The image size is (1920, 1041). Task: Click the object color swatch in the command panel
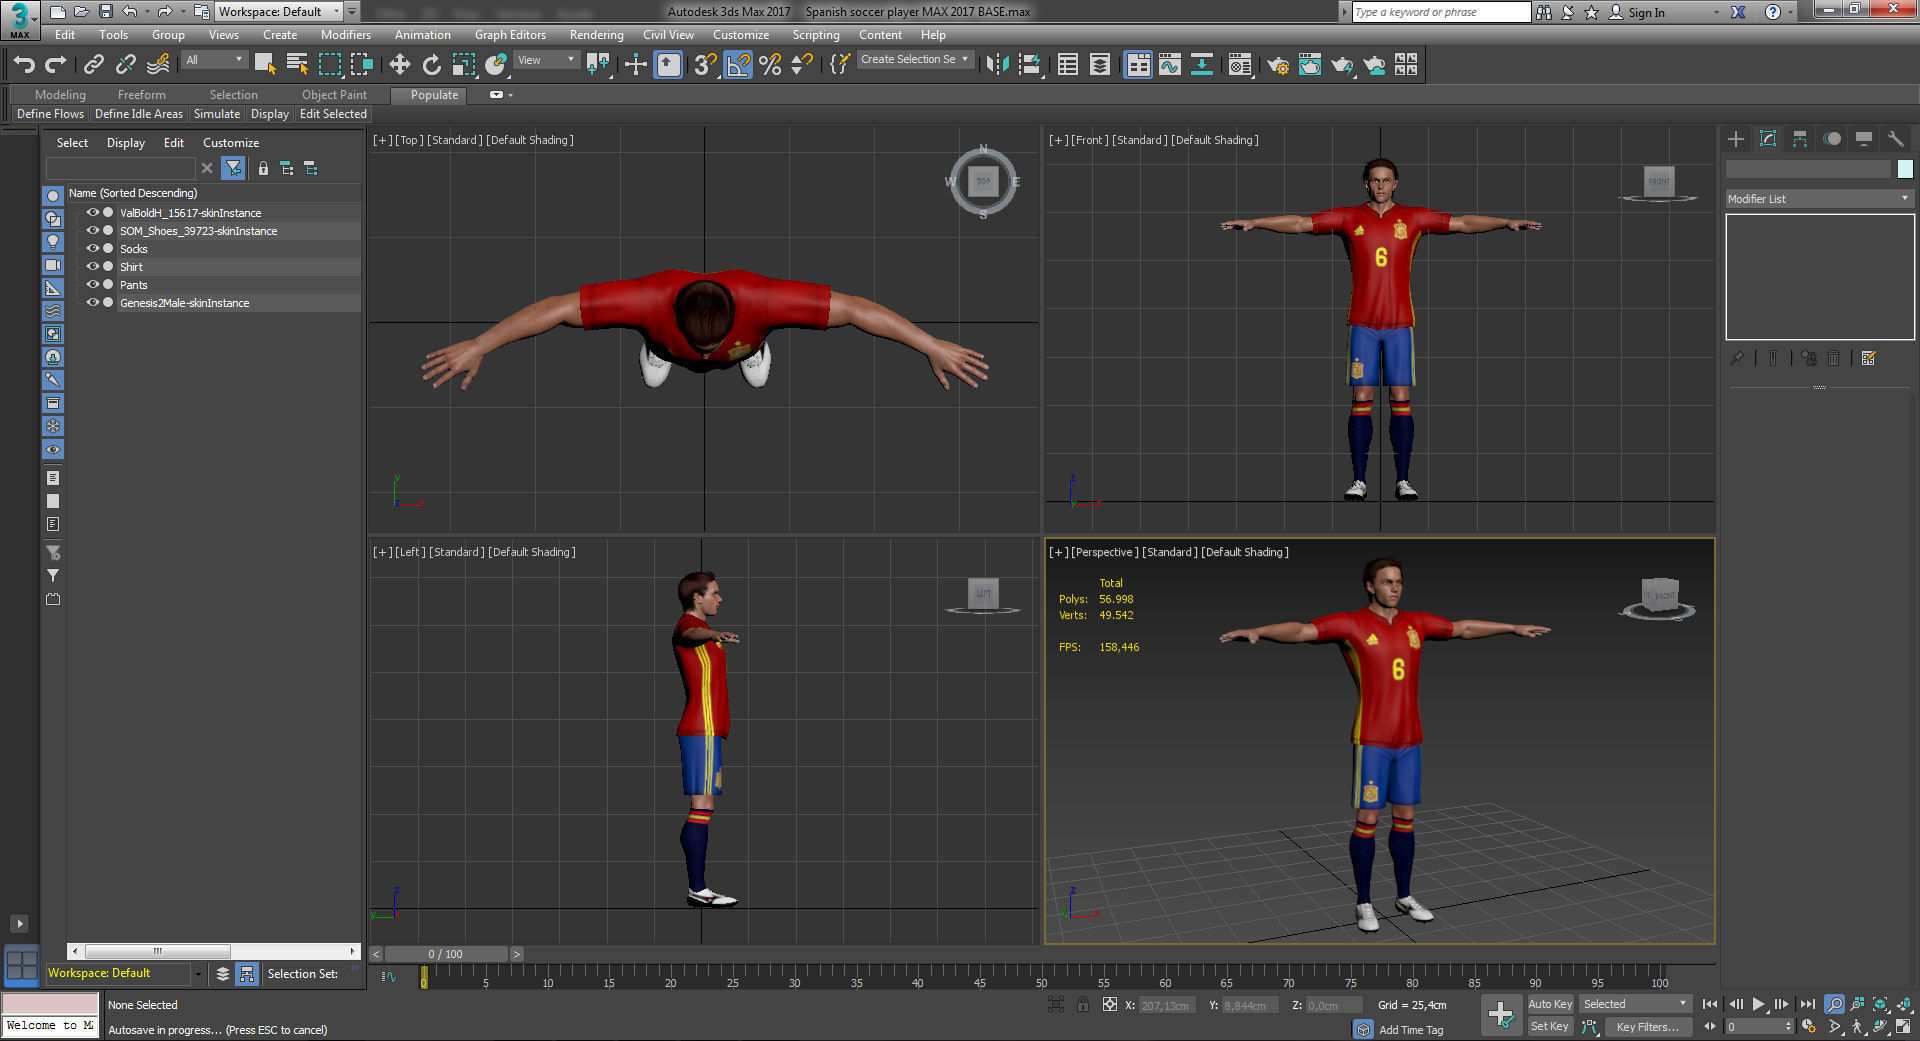(x=1905, y=169)
